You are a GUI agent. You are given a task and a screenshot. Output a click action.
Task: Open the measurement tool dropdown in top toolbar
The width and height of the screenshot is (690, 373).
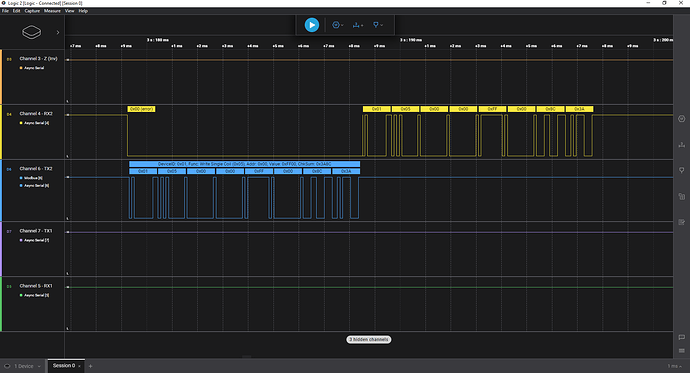358,25
